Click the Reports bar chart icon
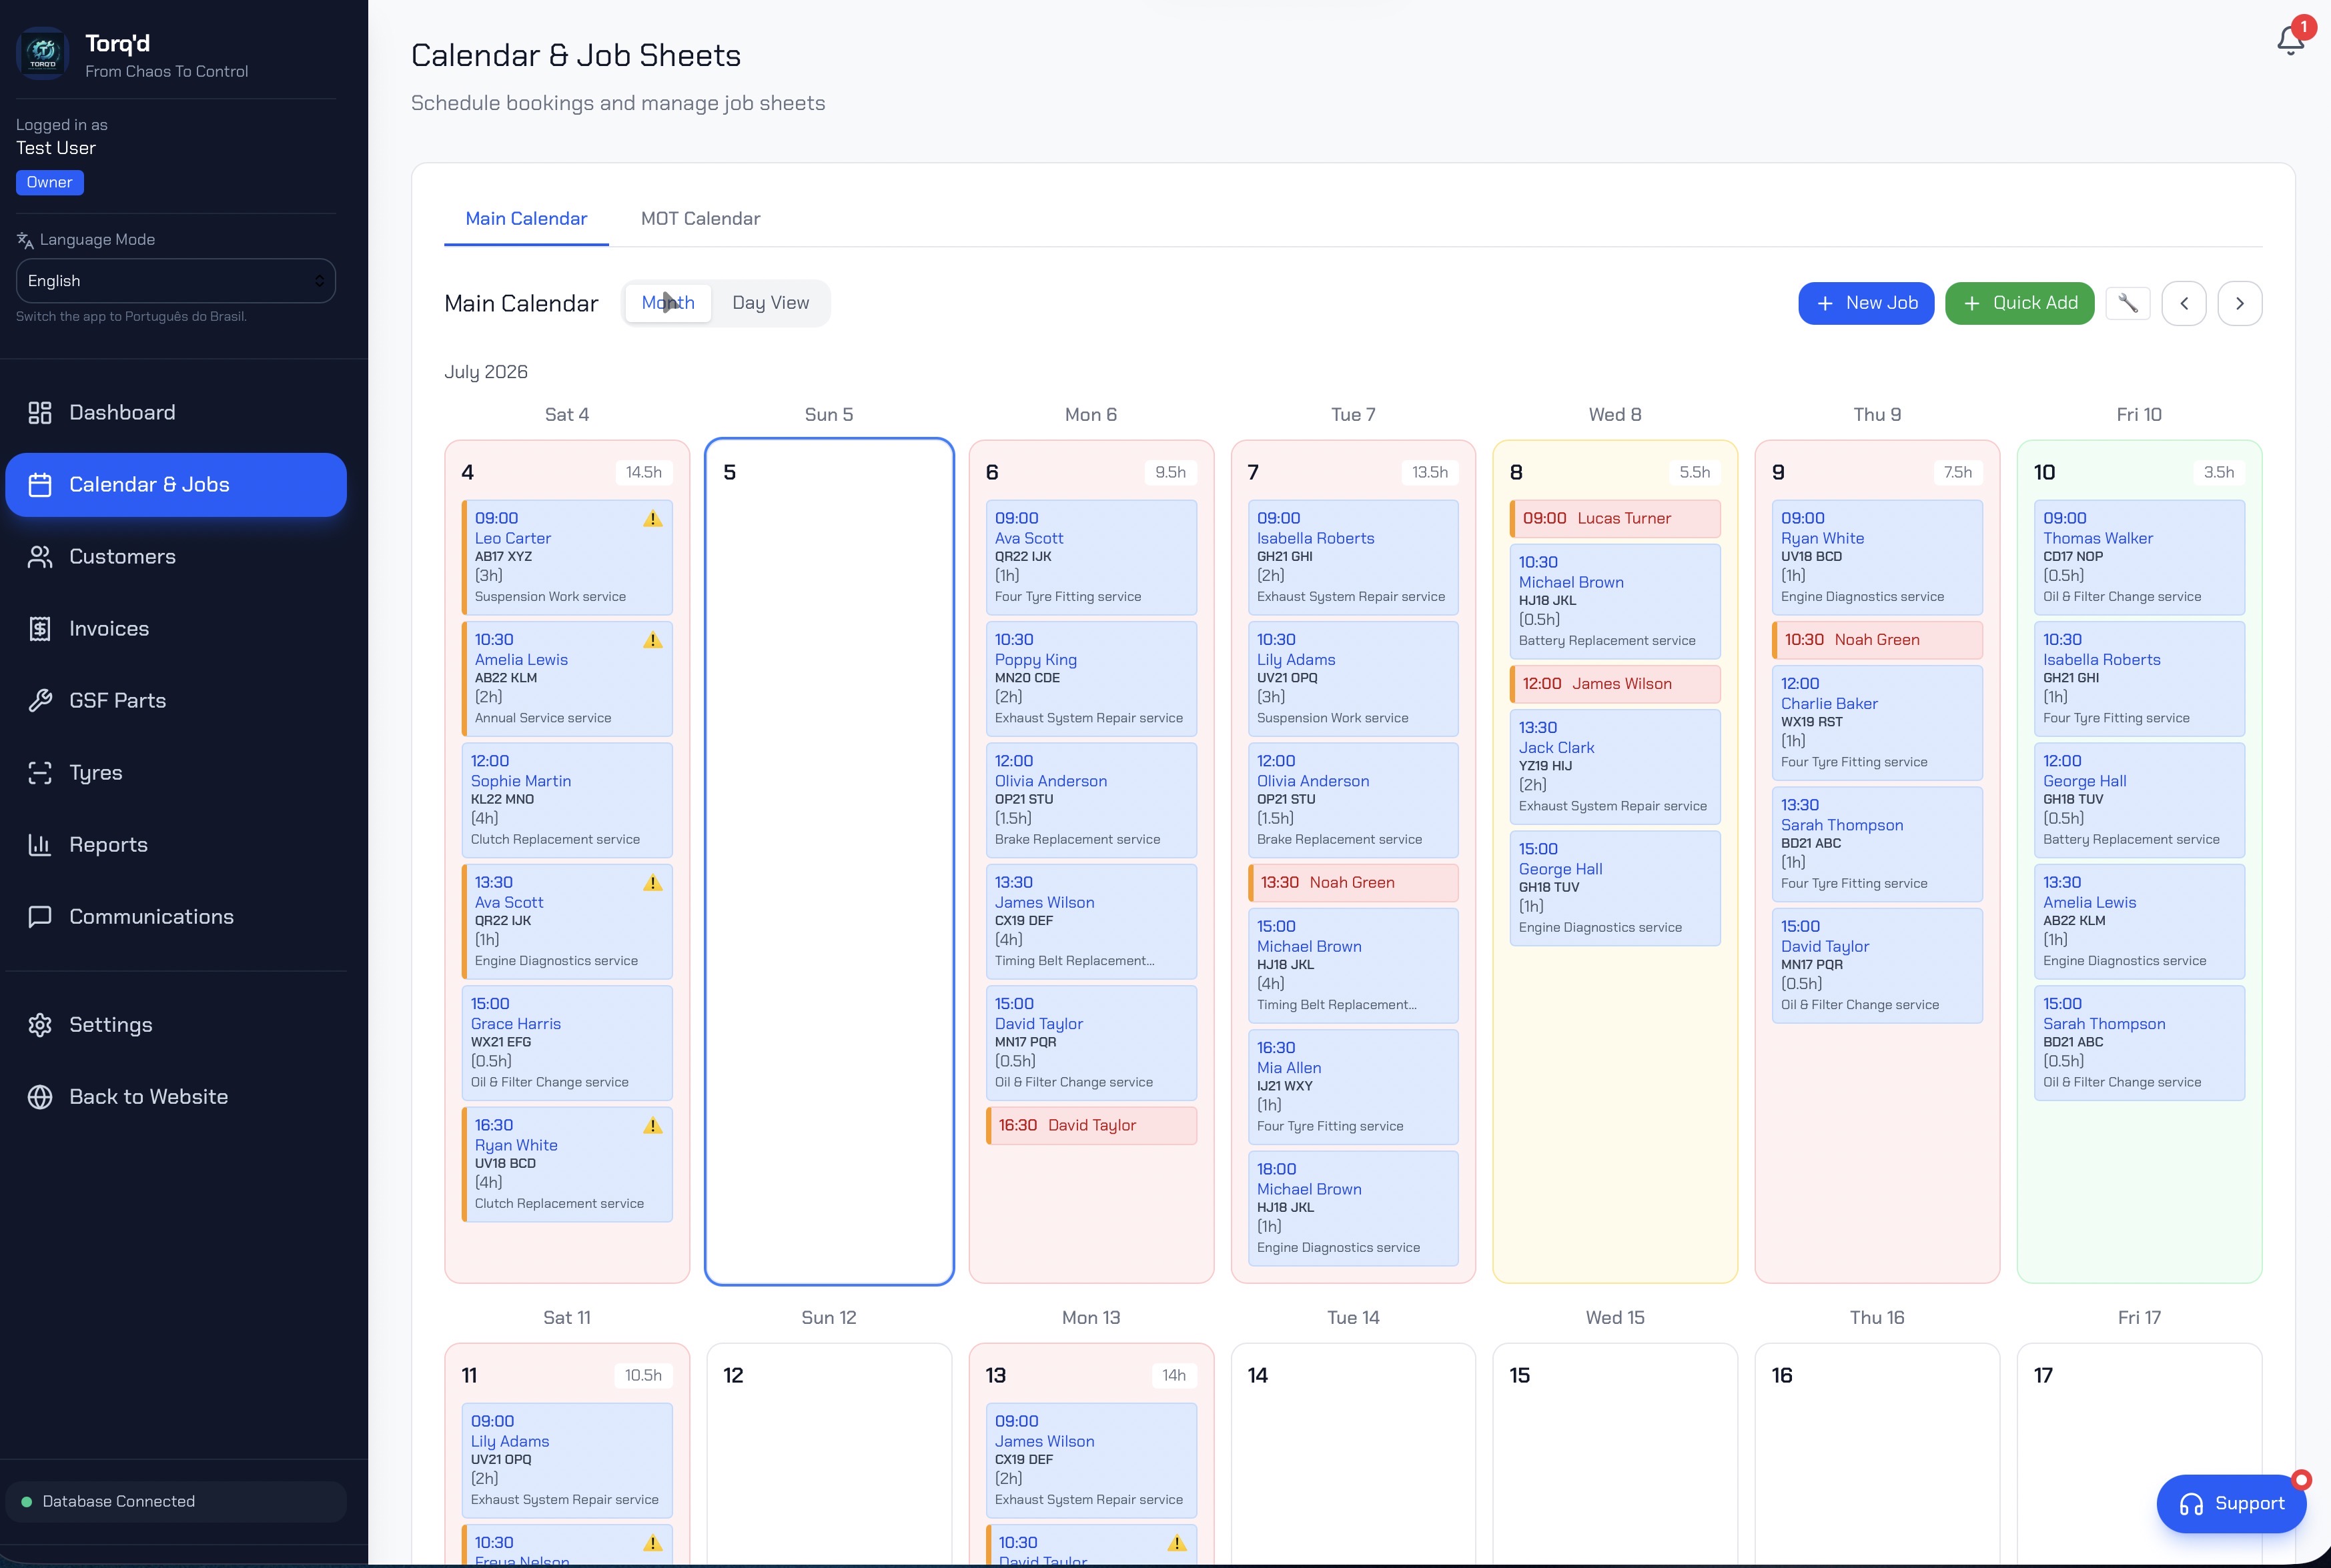Viewport: 2331px width, 1568px height. pos(40,845)
